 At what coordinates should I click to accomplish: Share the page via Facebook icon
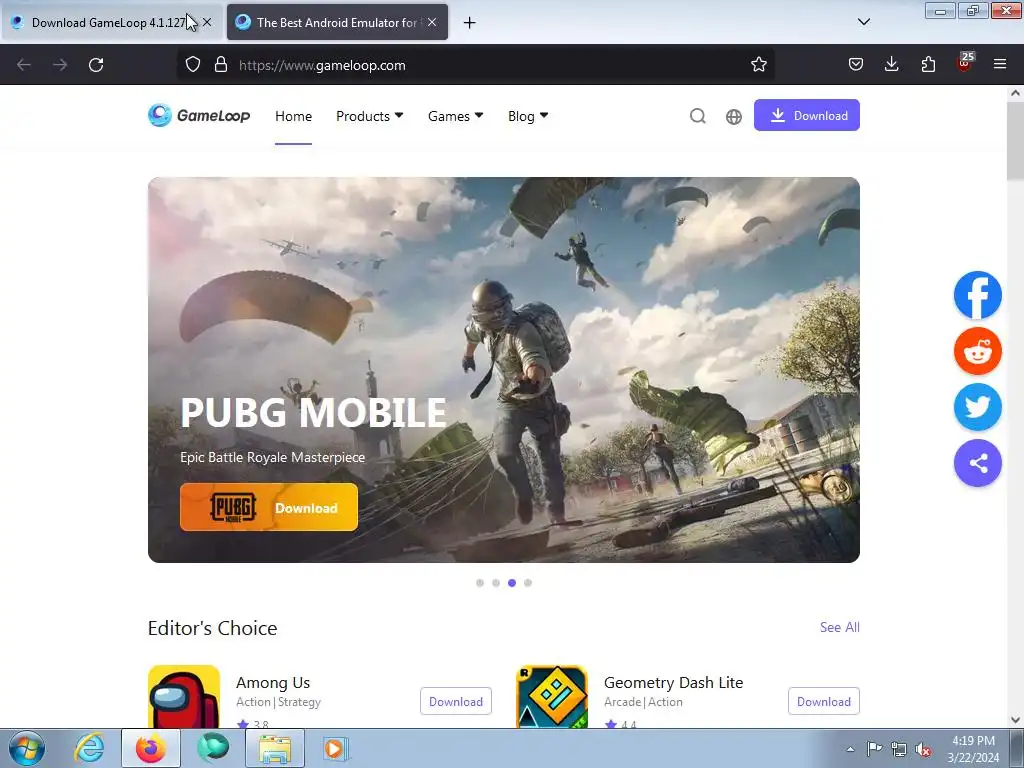coord(977,295)
